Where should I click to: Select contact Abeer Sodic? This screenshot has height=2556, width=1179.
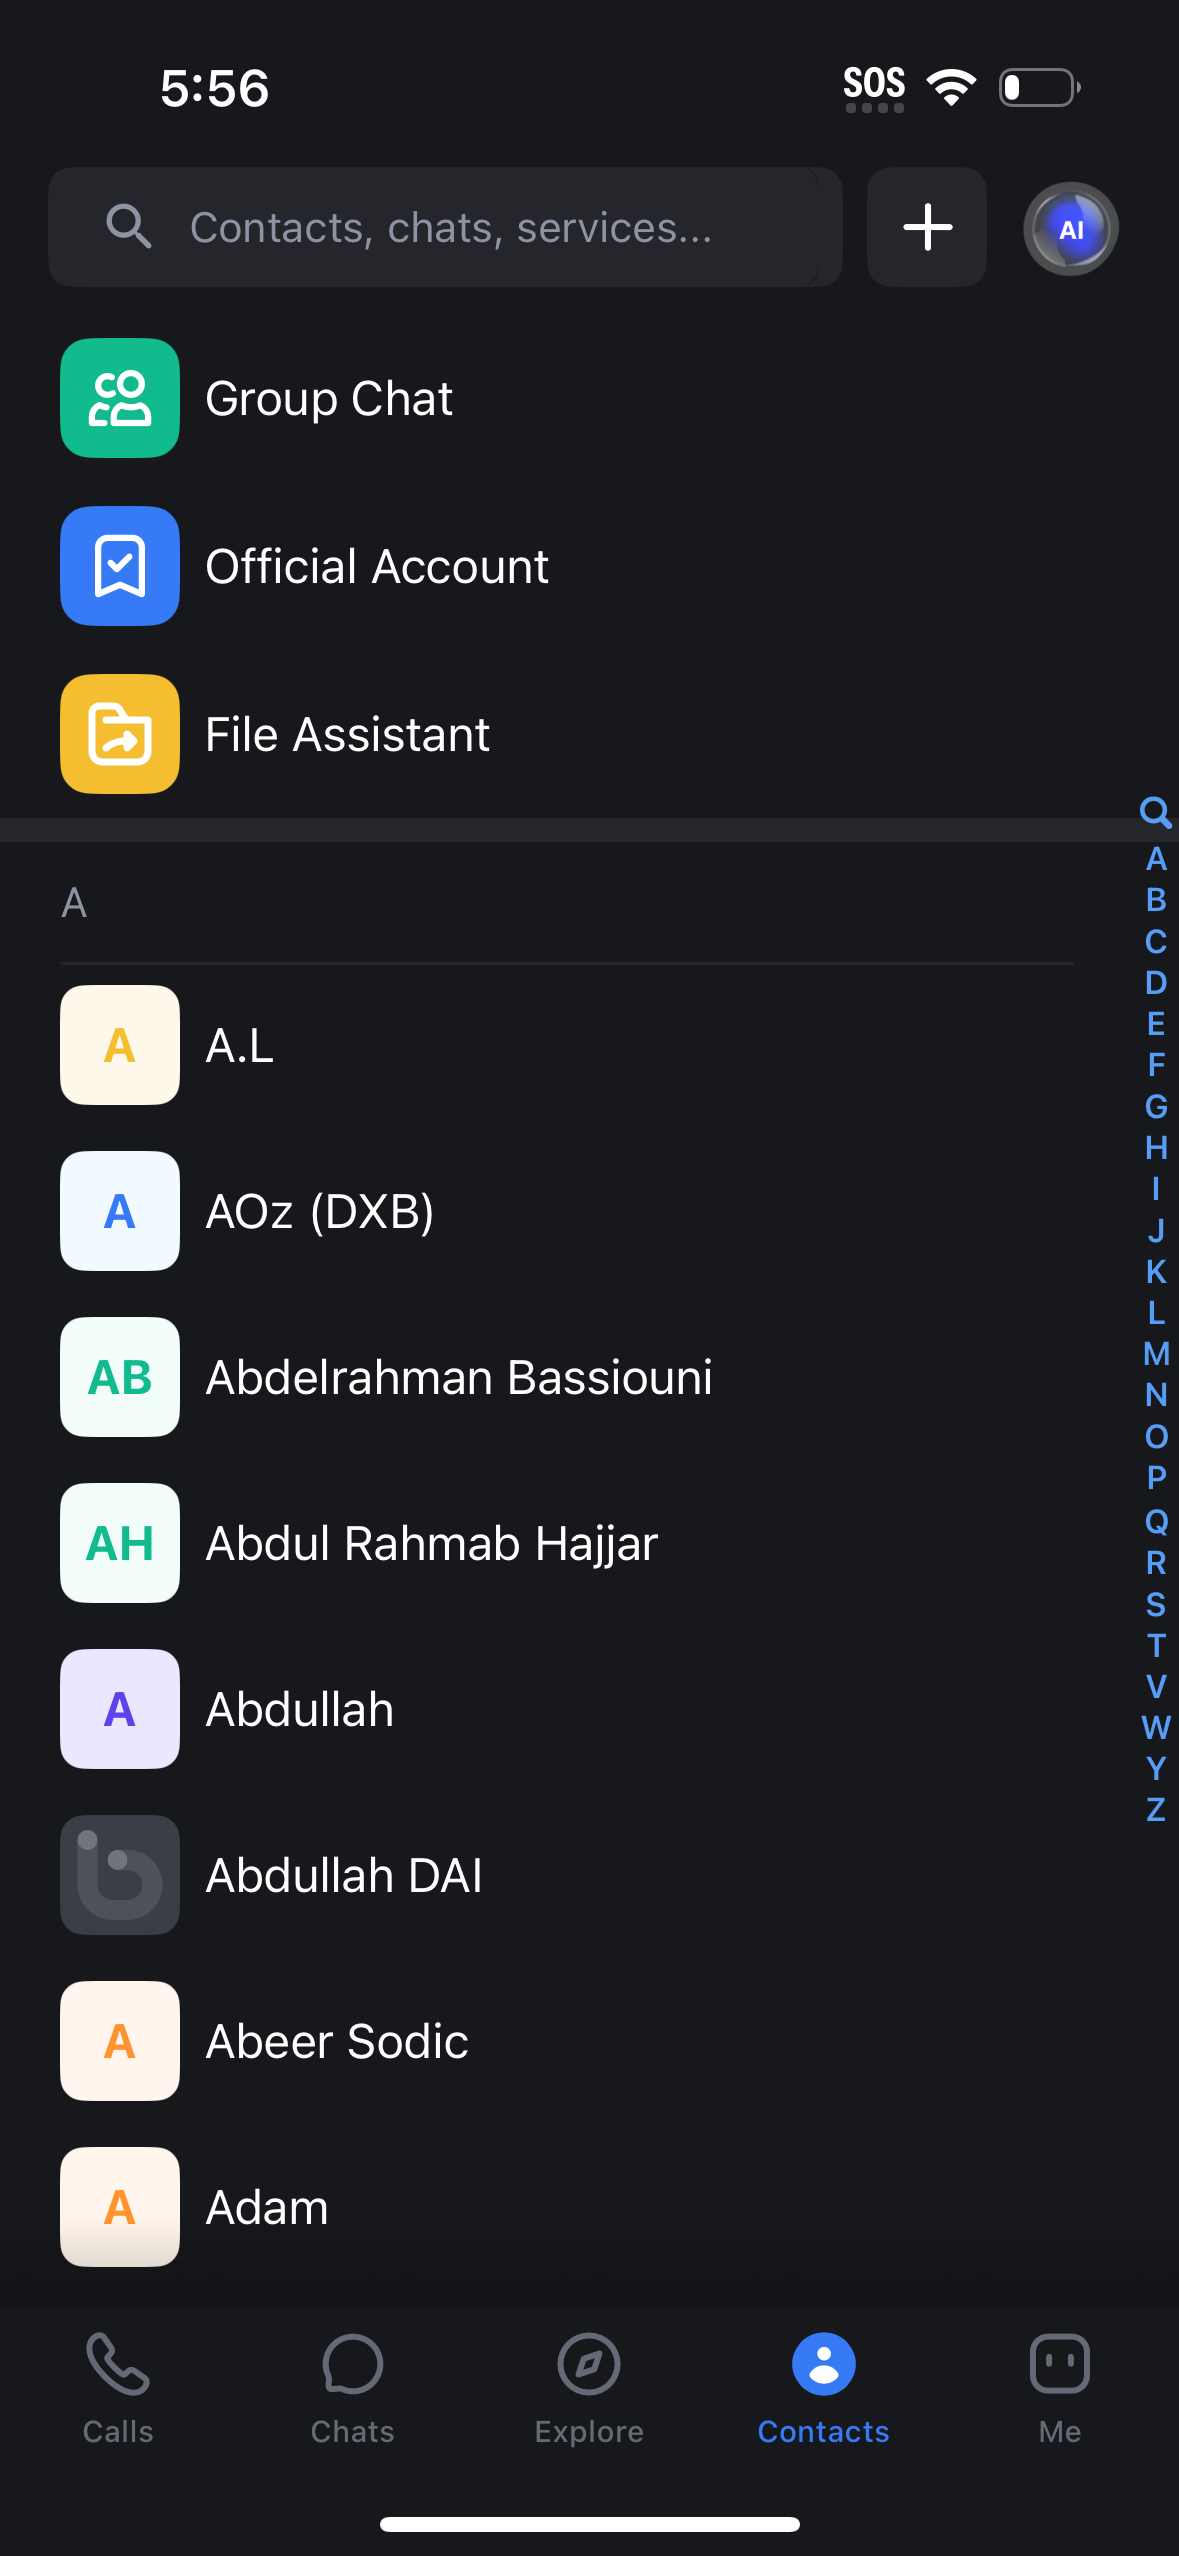click(x=336, y=2041)
